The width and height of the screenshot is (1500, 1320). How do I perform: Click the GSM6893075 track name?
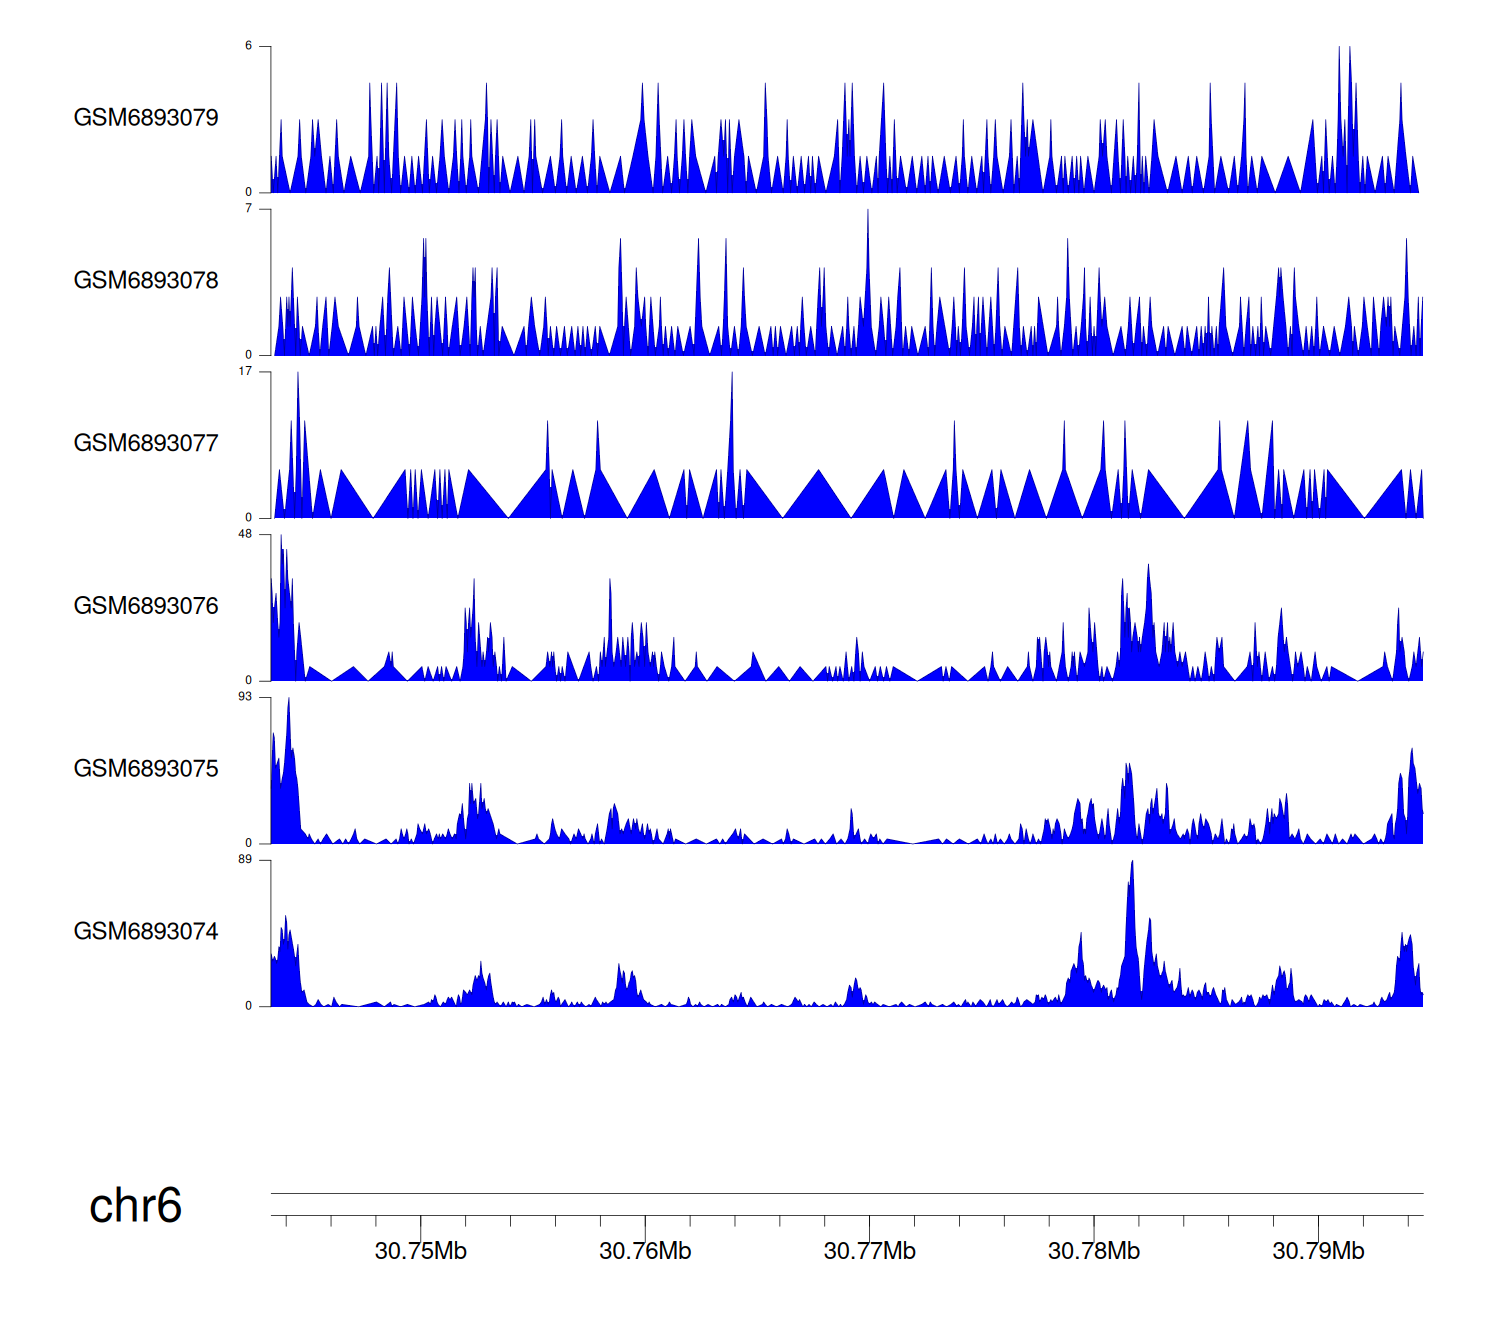click(x=146, y=769)
